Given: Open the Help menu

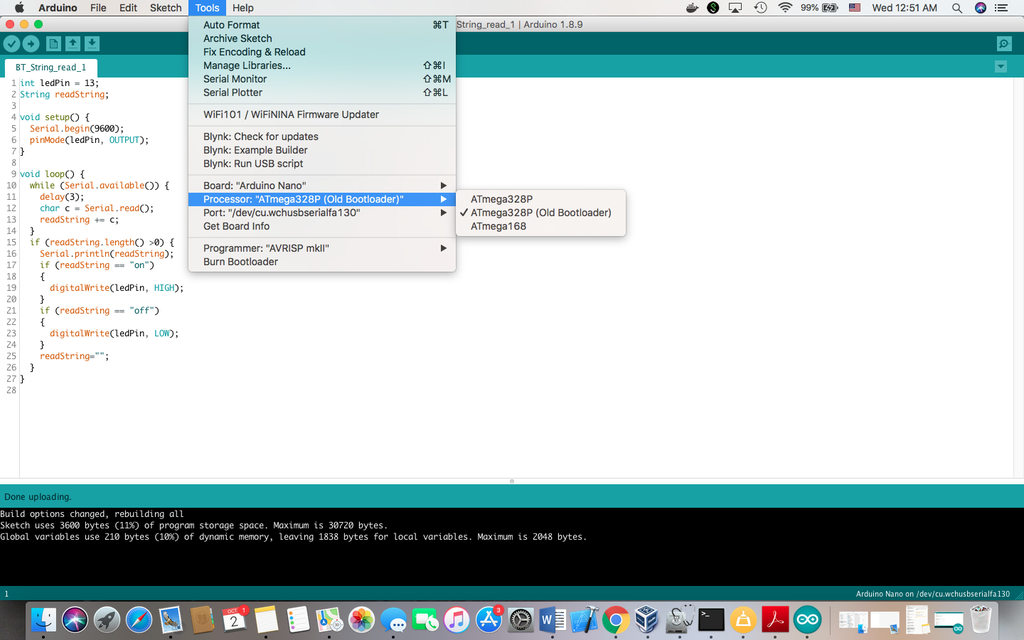Looking at the screenshot, I should pyautogui.click(x=243, y=8).
